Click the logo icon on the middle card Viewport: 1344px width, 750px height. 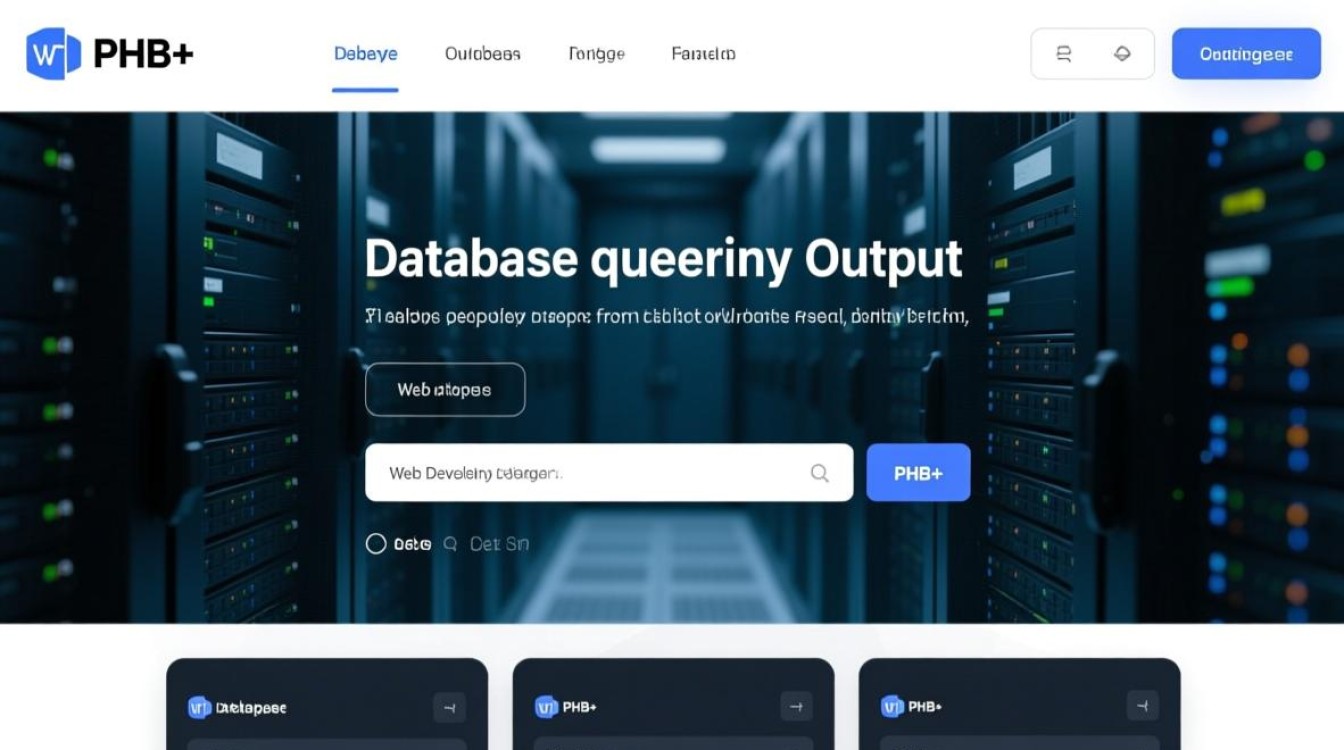click(x=546, y=708)
